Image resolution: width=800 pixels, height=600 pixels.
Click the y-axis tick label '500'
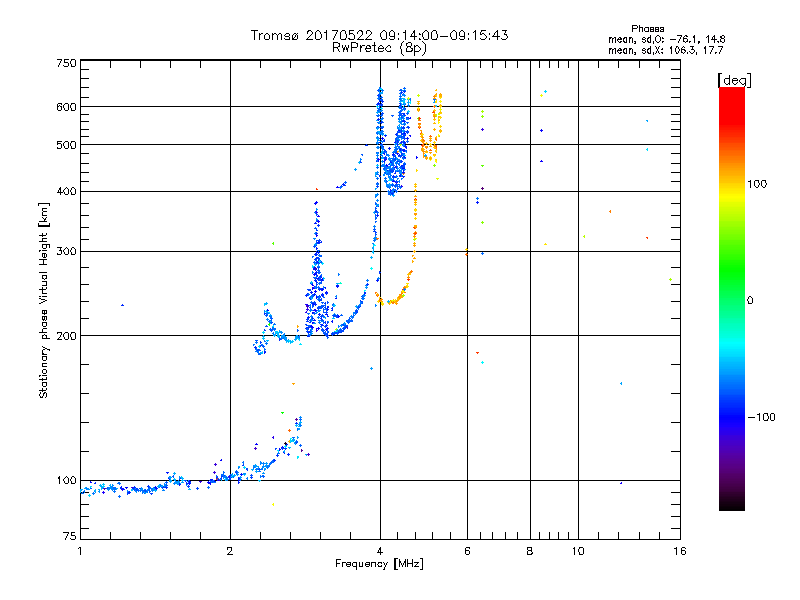point(67,145)
